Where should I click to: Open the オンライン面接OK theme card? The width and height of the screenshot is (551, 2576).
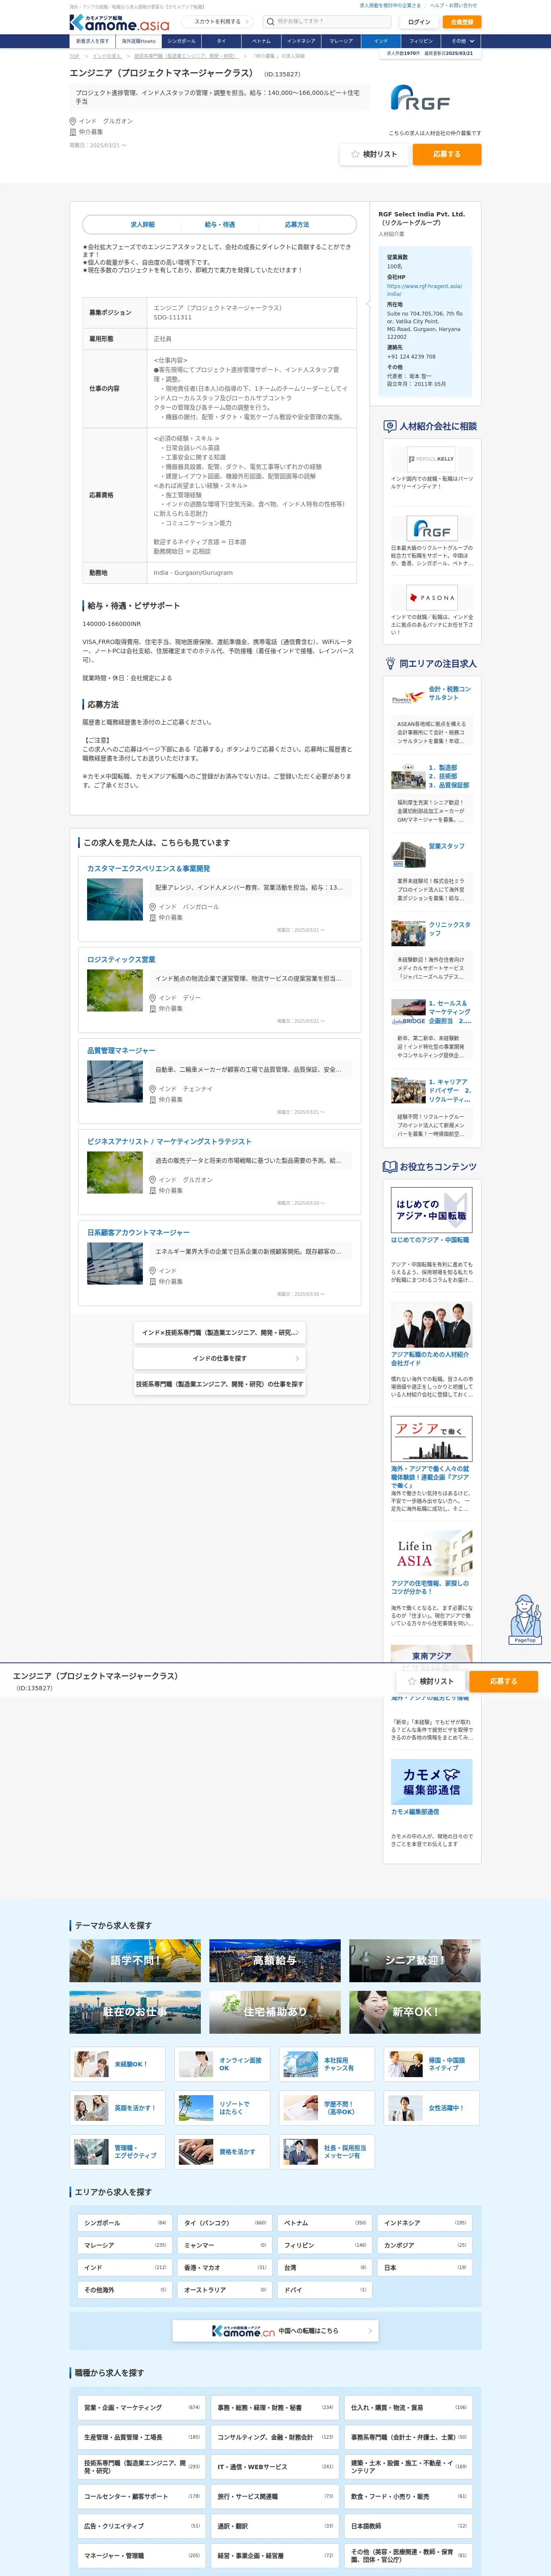point(222,2064)
